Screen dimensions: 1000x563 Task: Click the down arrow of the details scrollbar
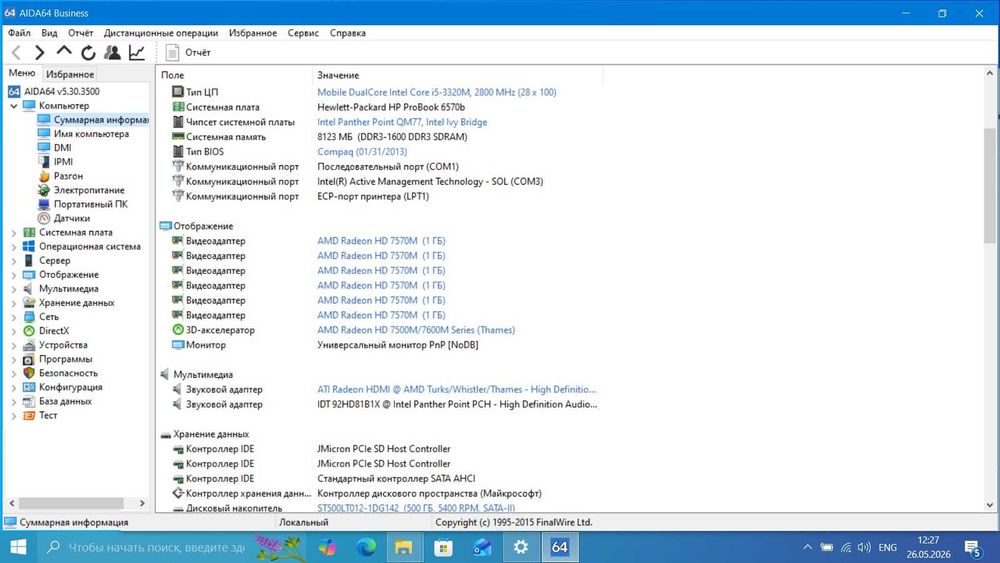click(990, 505)
